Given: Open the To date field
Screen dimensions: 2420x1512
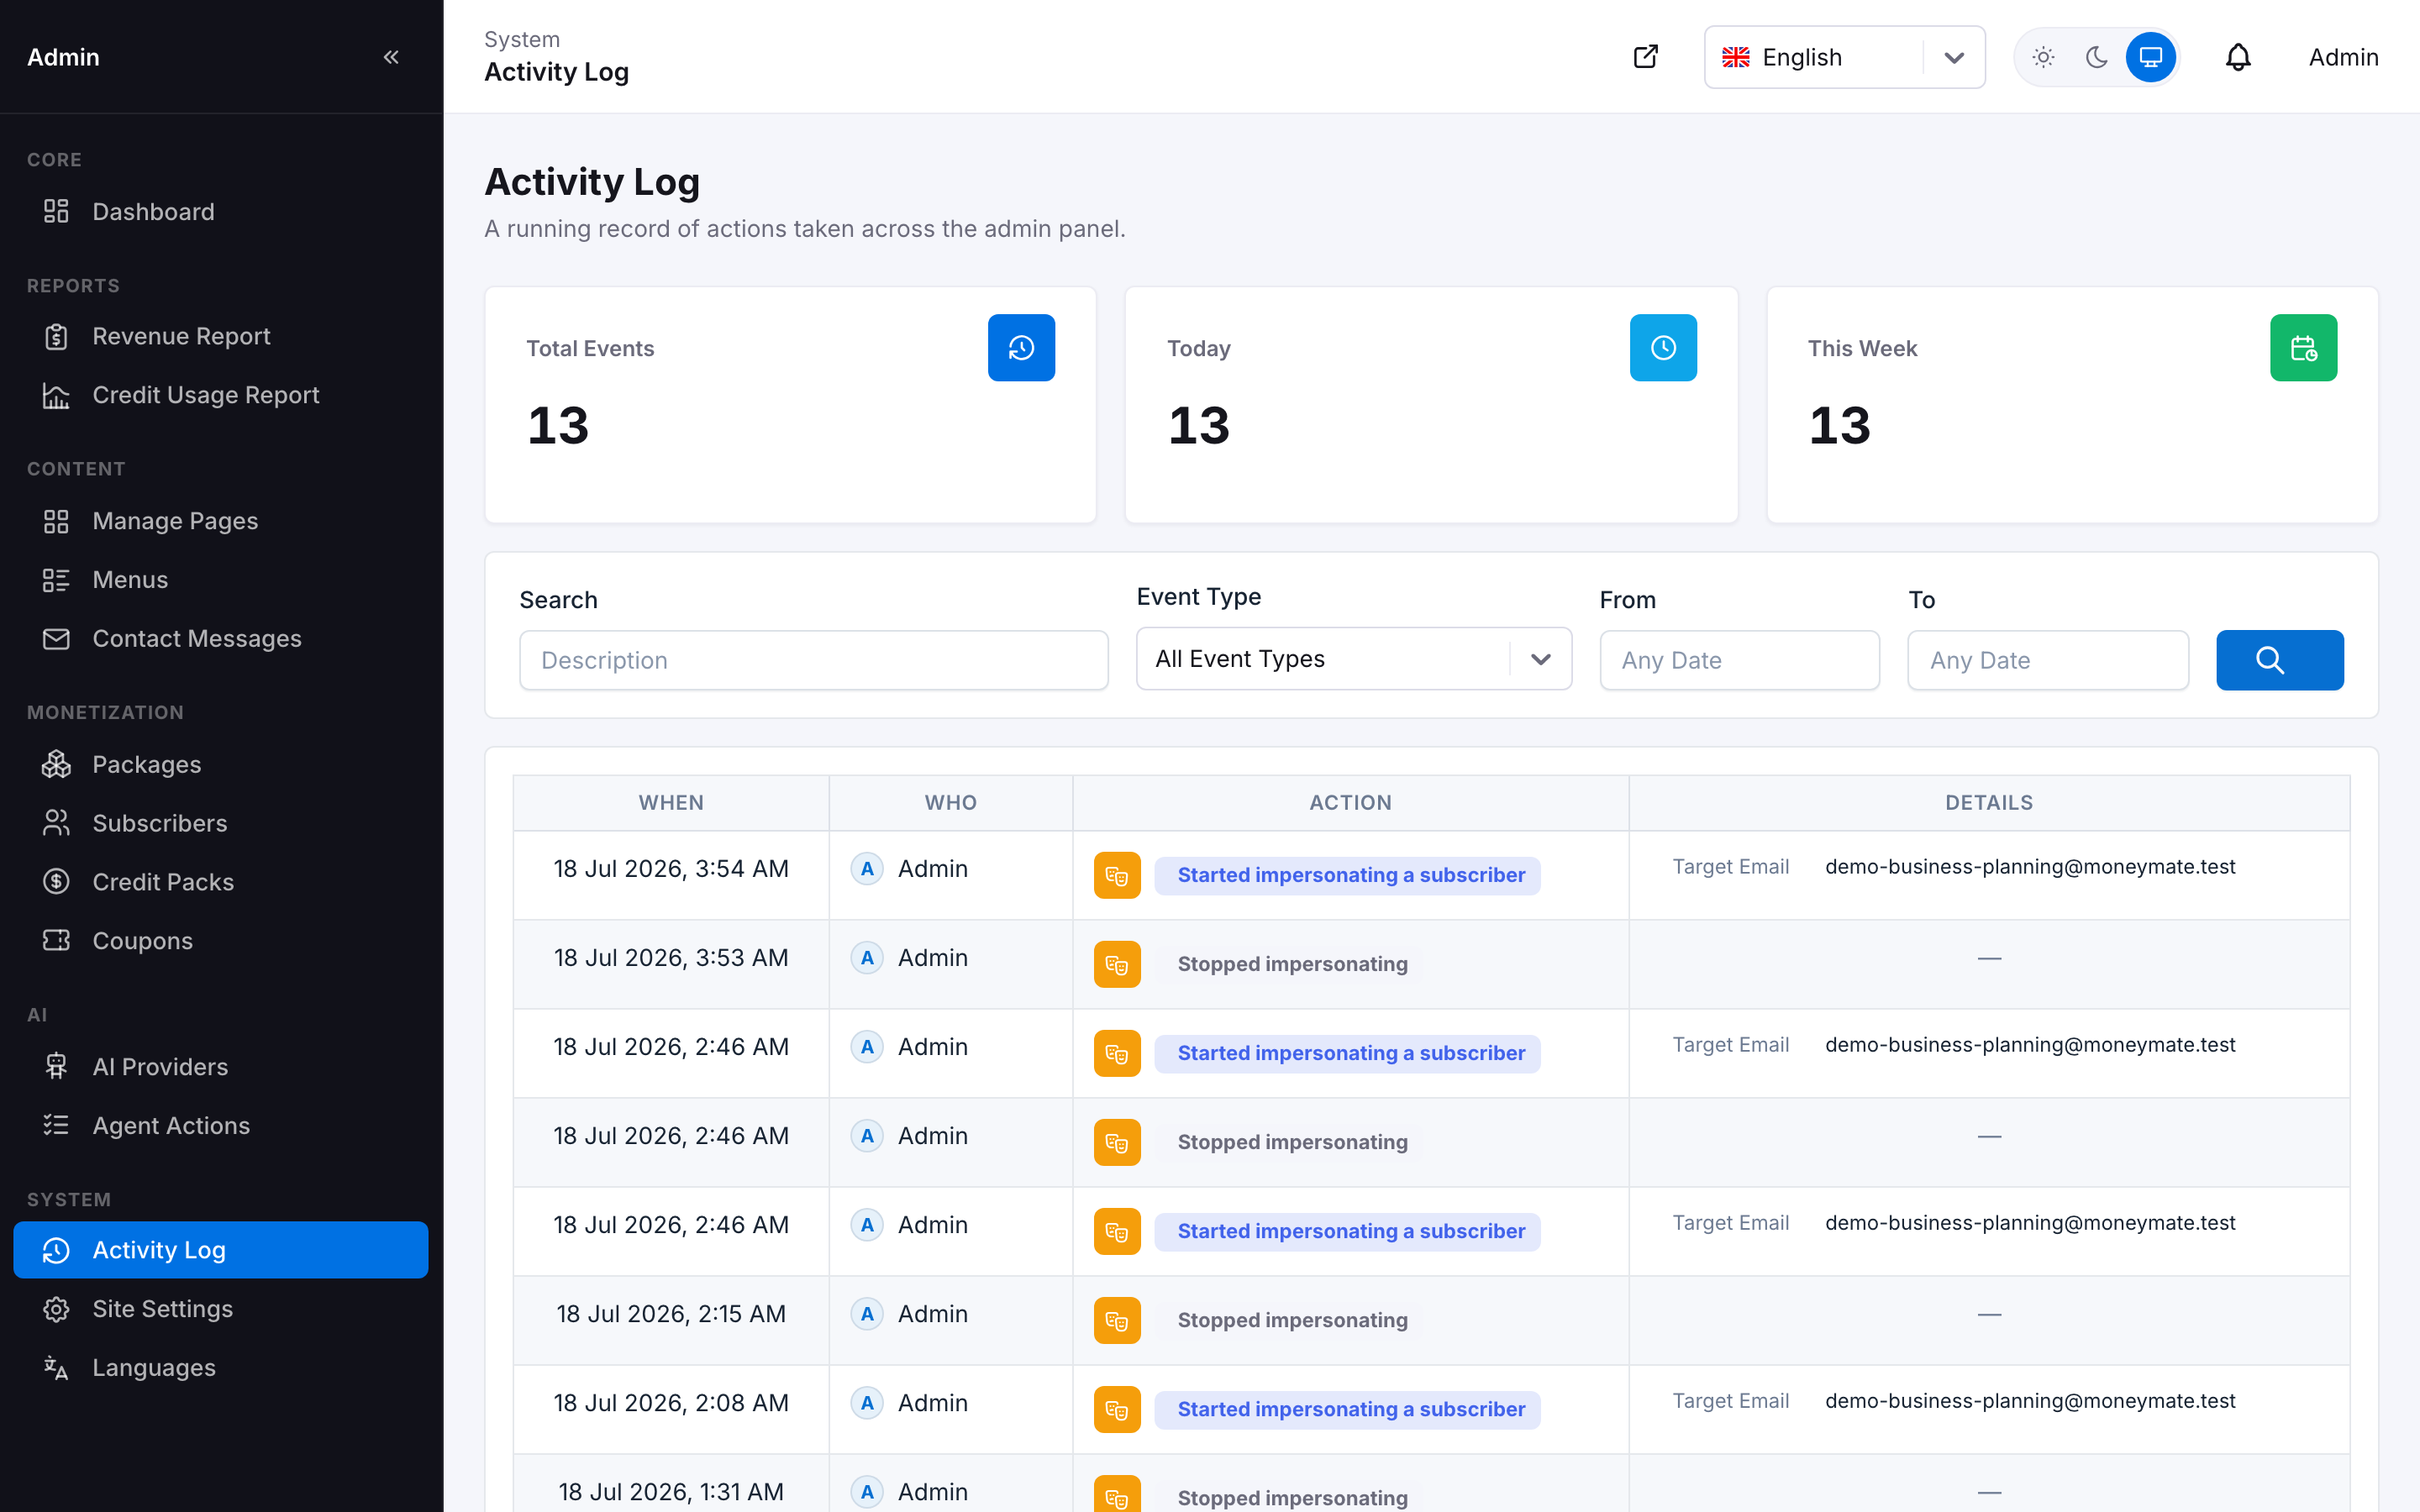Looking at the screenshot, I should [2047, 660].
